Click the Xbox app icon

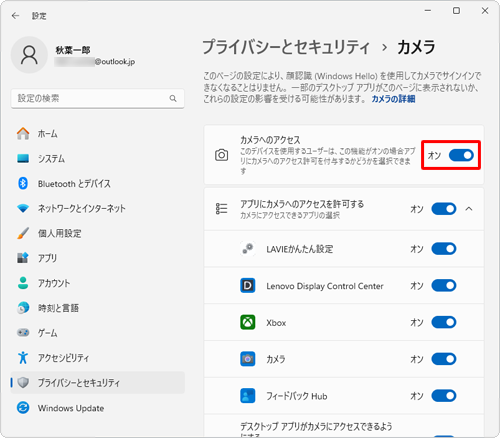[x=248, y=322]
